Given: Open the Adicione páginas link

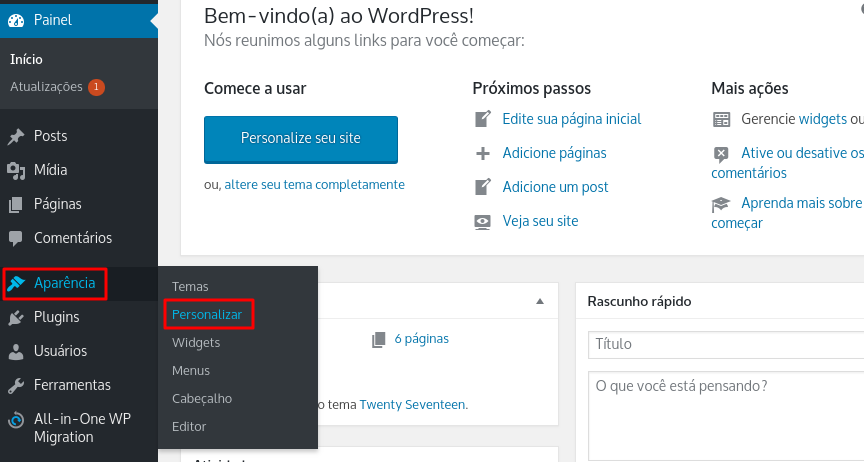Looking at the screenshot, I should [554, 153].
